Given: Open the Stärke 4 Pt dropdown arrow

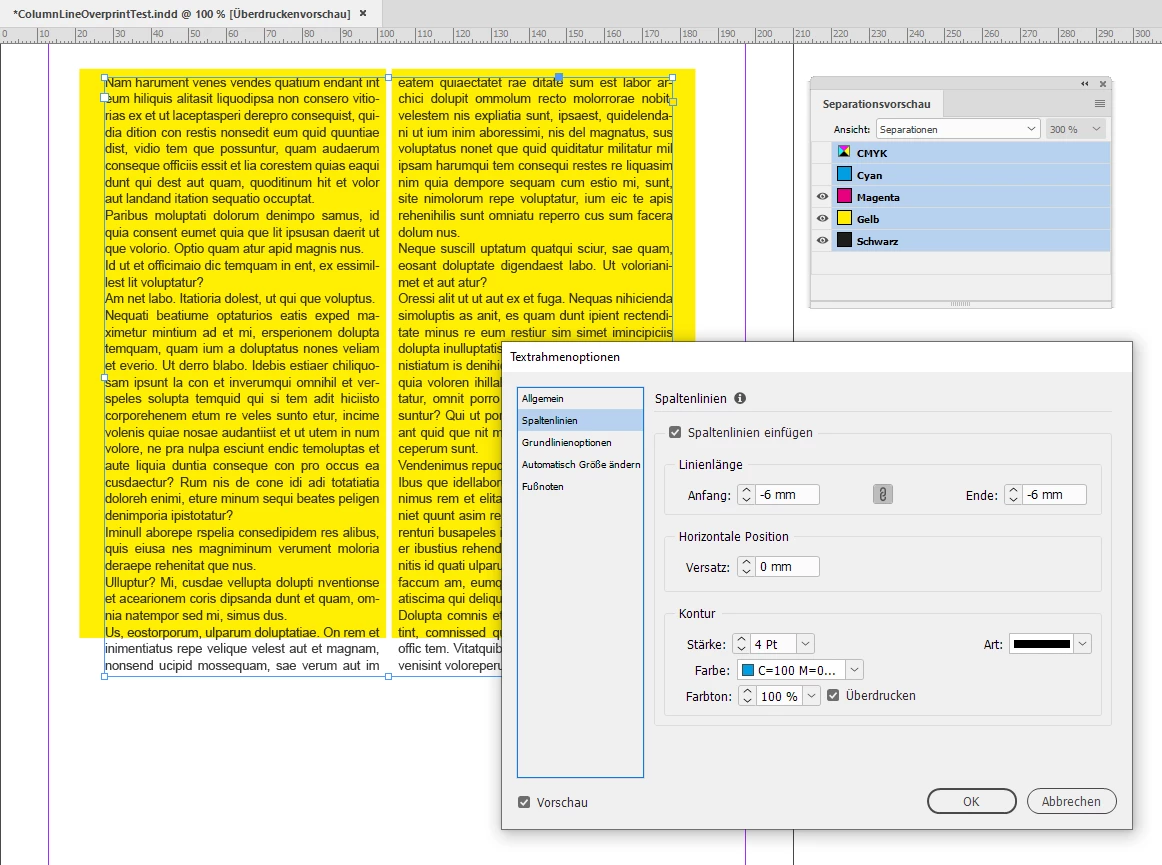Looking at the screenshot, I should (806, 644).
